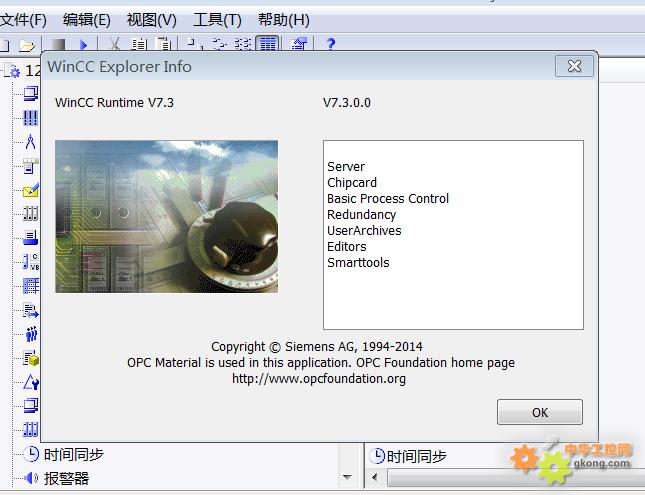Click the right pane scroll-left arrow
The image size is (645, 495).
pyautogui.click(x=374, y=477)
